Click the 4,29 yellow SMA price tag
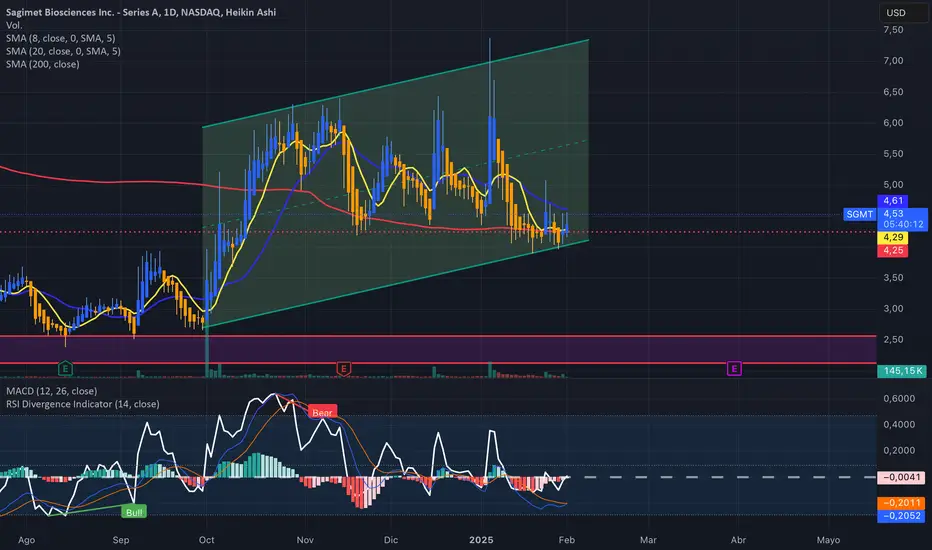 point(892,237)
